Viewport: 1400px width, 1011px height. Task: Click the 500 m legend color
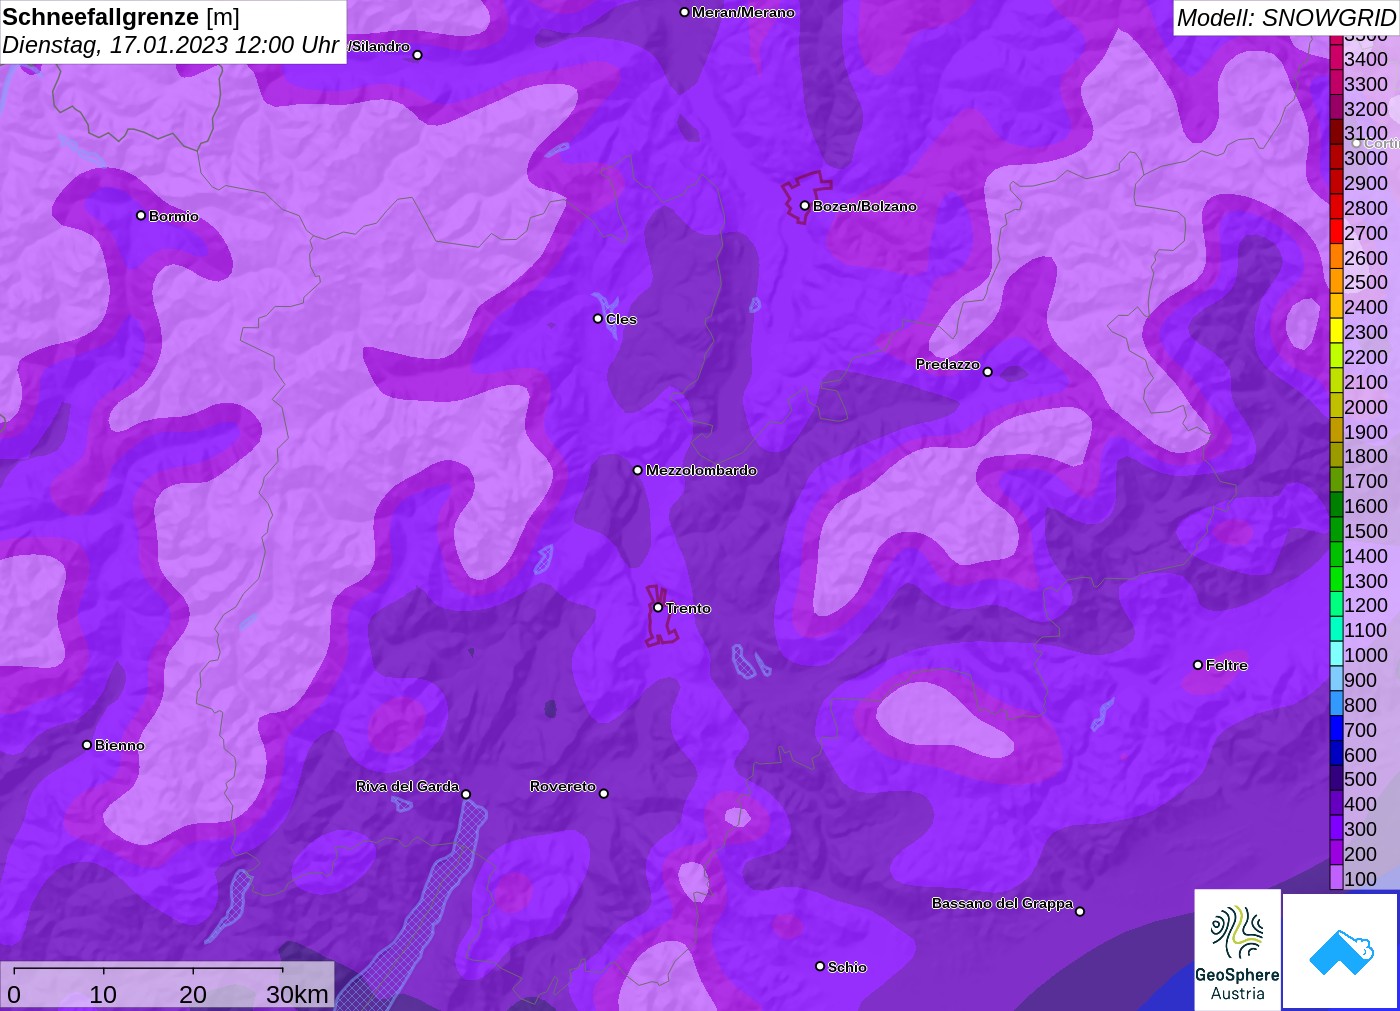point(1336,779)
